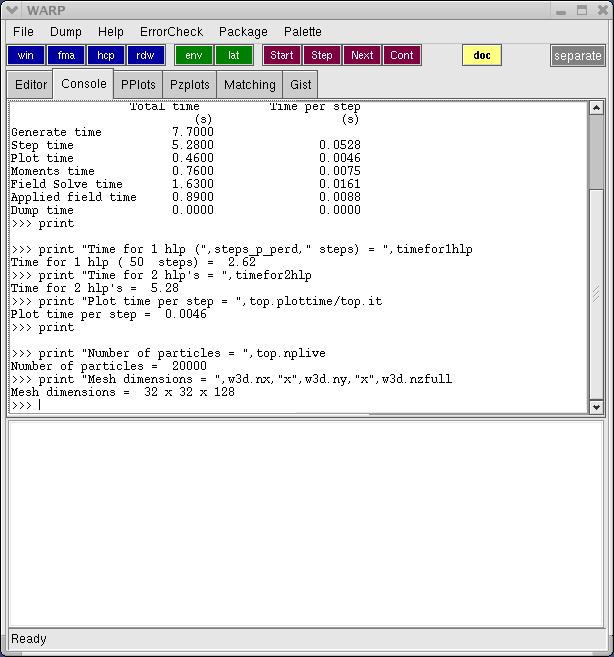Open the Dump menu
Screen dimensions: 614x657
pos(66,32)
